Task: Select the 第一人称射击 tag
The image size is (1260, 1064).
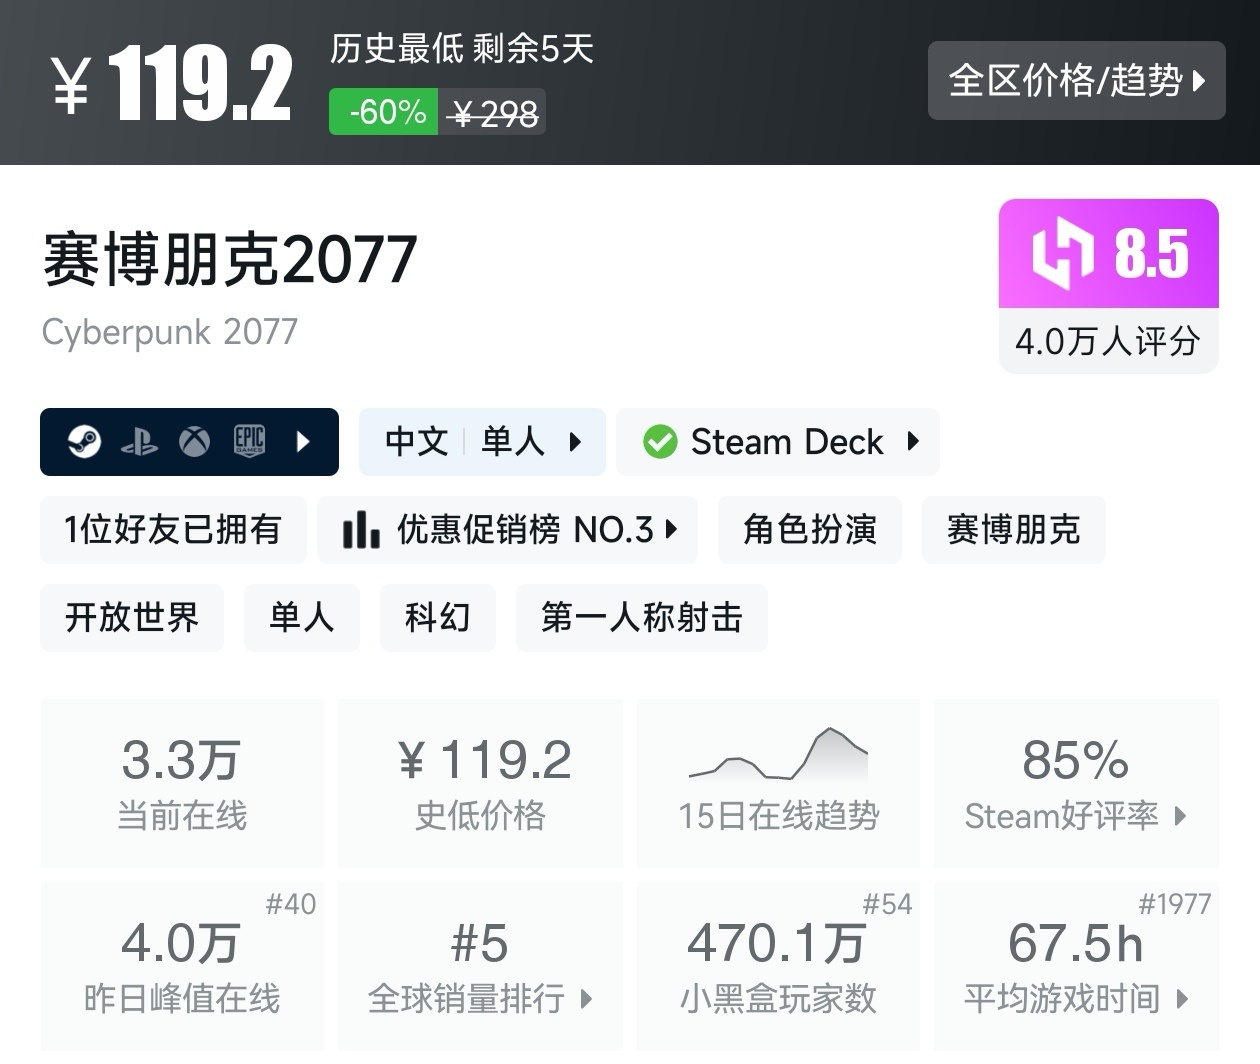Action: point(642,618)
